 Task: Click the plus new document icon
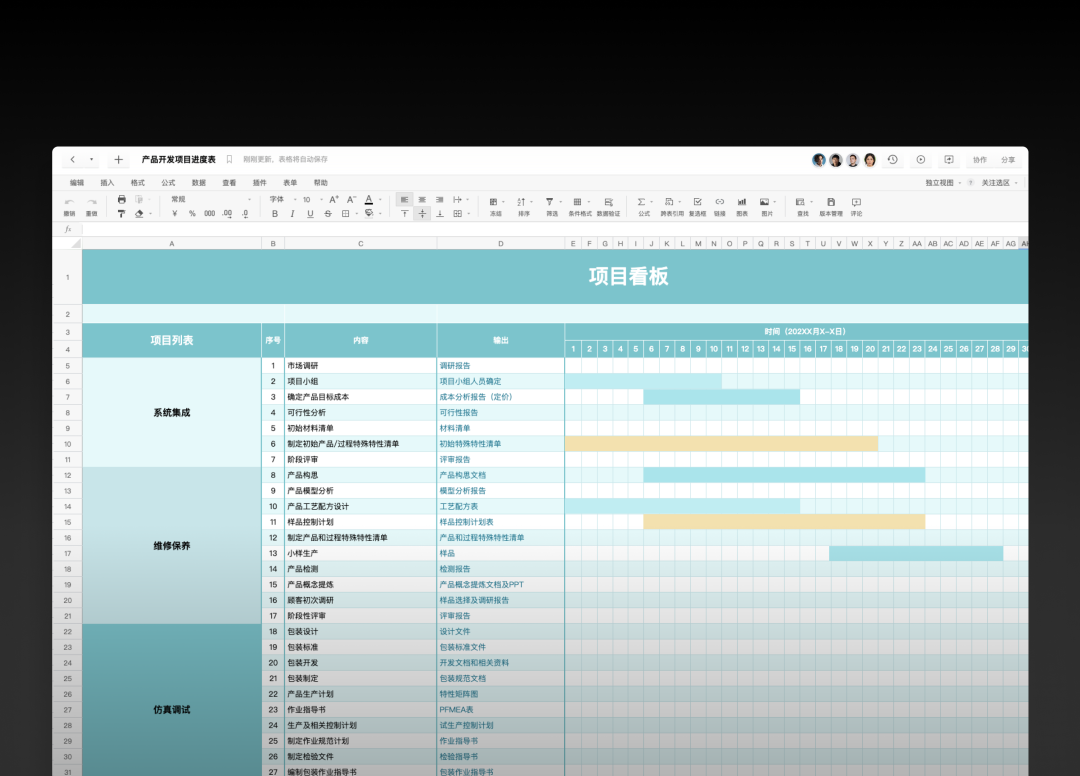click(118, 160)
